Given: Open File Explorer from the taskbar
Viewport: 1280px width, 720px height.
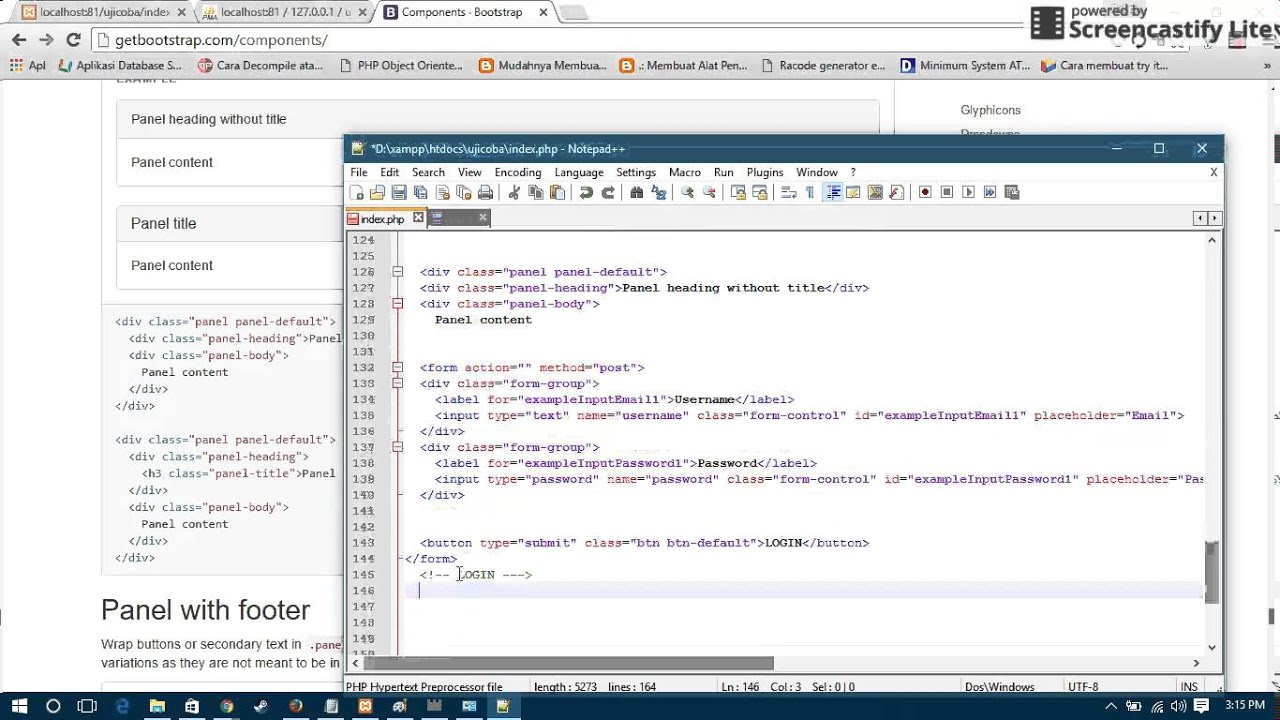Looking at the screenshot, I should pyautogui.click(x=157, y=706).
